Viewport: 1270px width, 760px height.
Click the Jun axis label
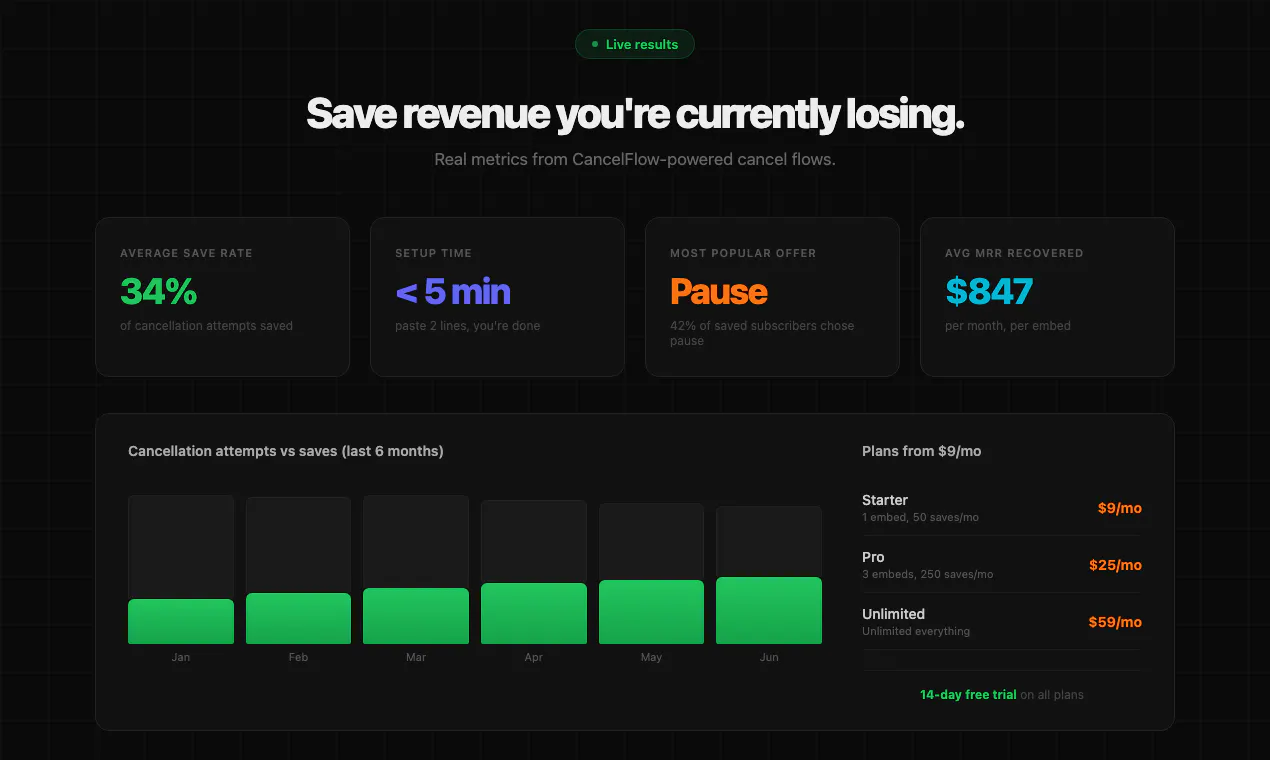[x=769, y=657]
